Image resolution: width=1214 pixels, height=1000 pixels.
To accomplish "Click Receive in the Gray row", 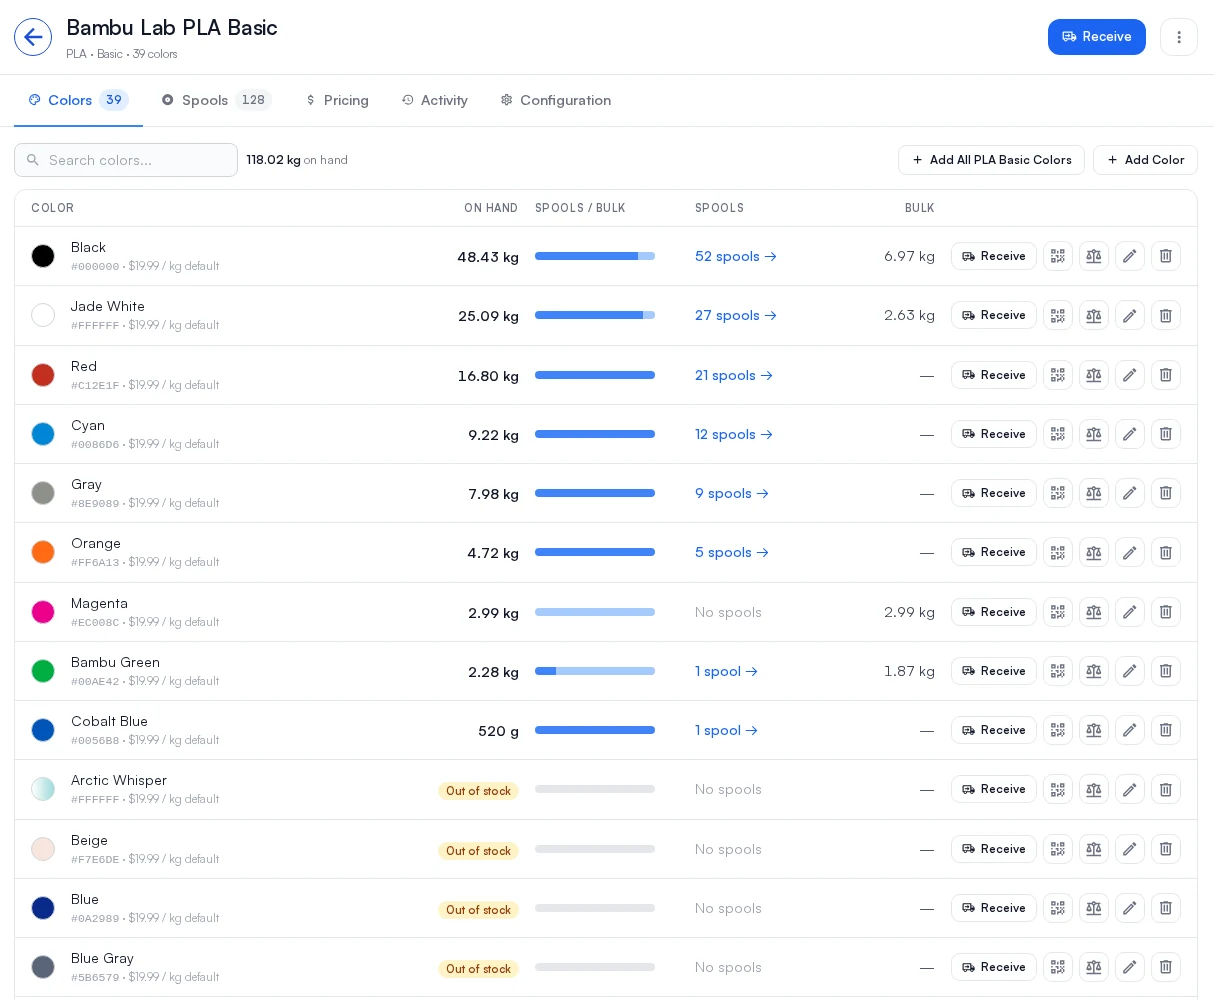I will pyautogui.click(x=994, y=493).
